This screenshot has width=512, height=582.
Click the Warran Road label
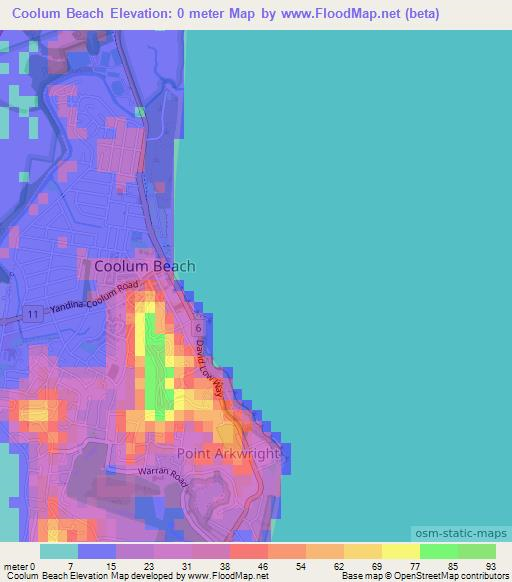tap(163, 476)
